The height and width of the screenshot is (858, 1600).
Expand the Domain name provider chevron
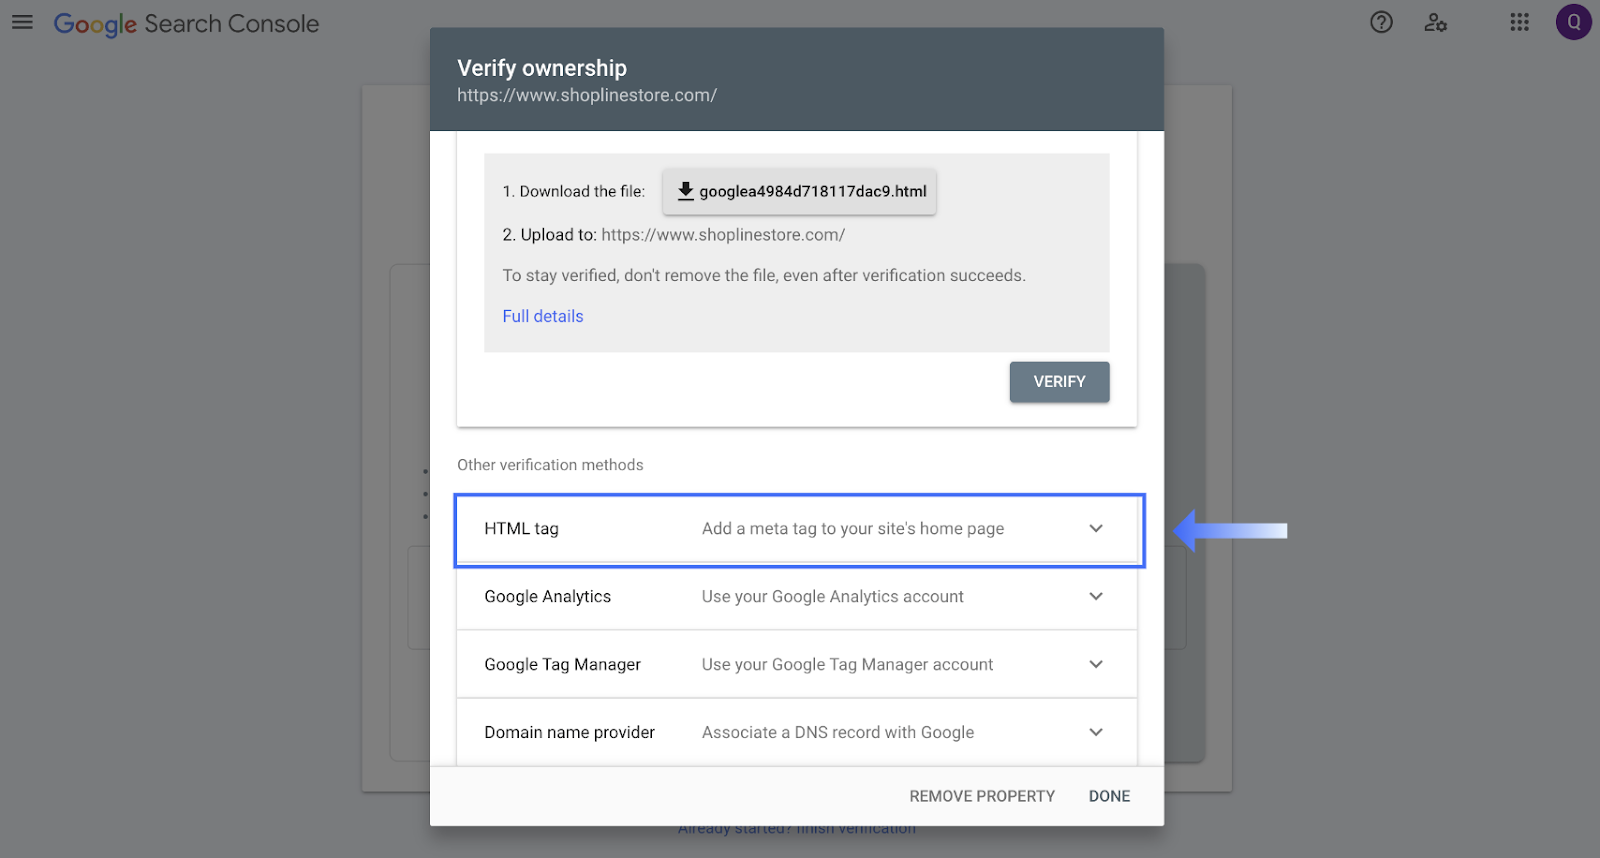(1096, 733)
